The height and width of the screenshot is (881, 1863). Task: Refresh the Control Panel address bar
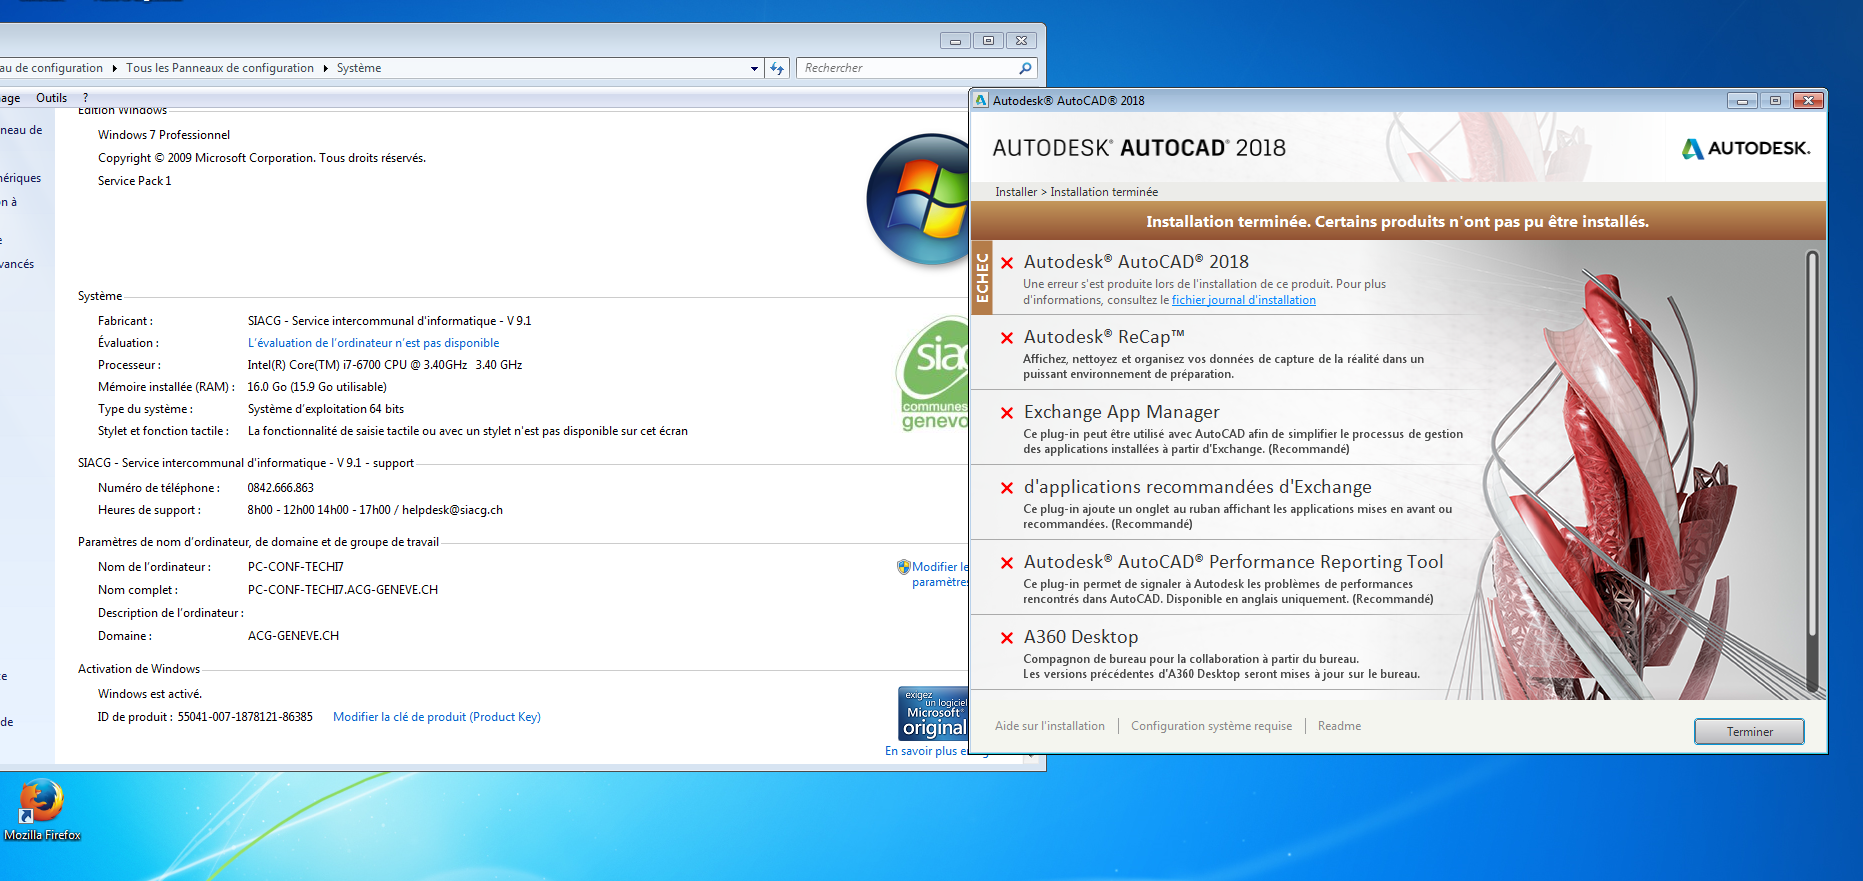[x=777, y=68]
